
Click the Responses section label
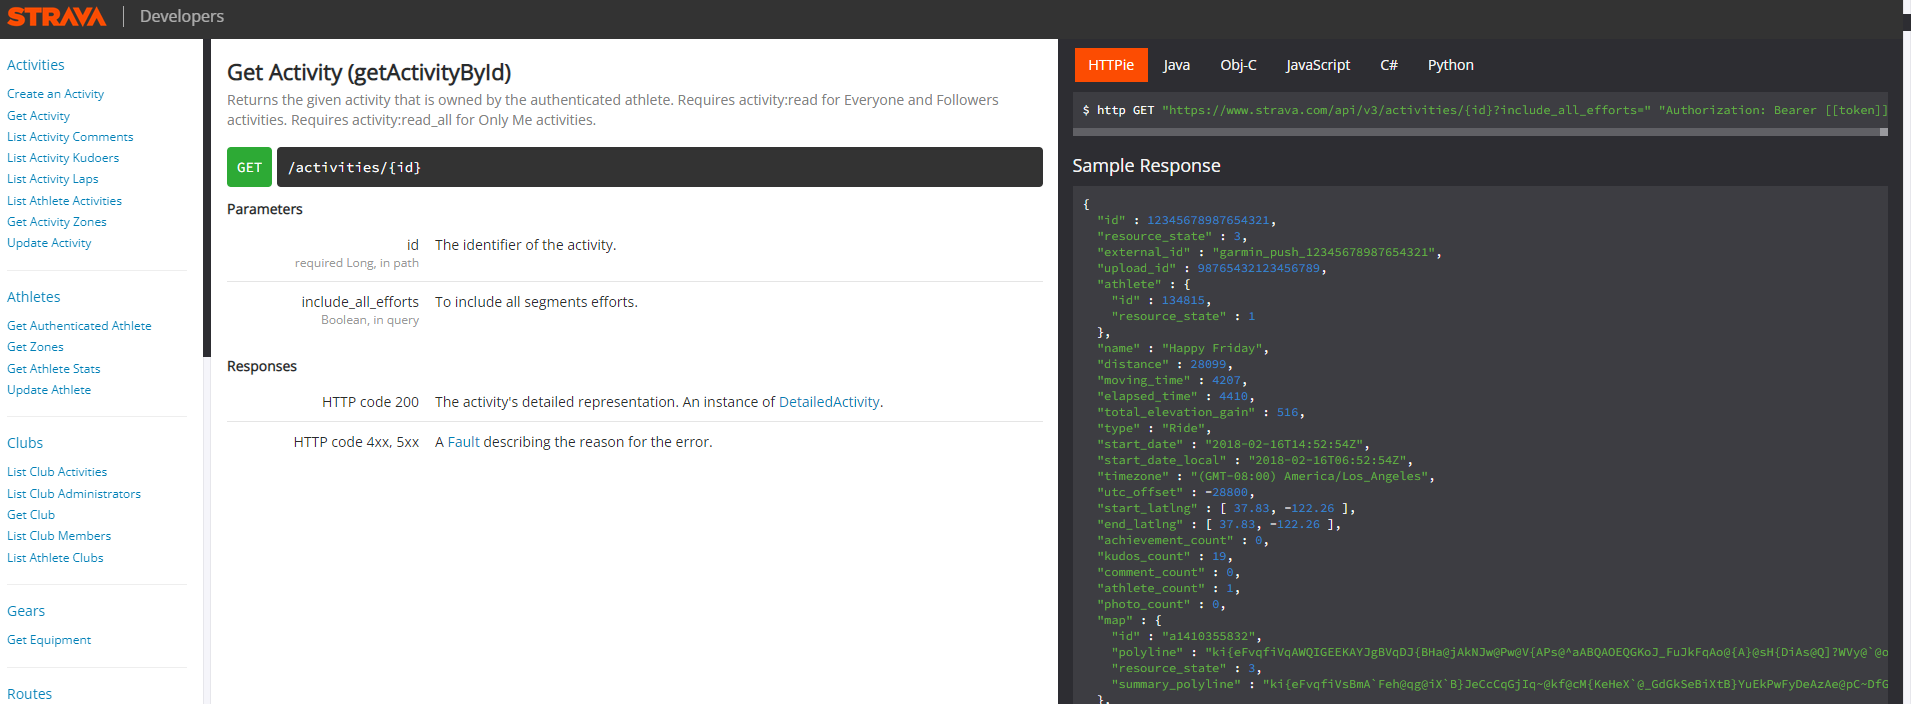[x=262, y=366]
